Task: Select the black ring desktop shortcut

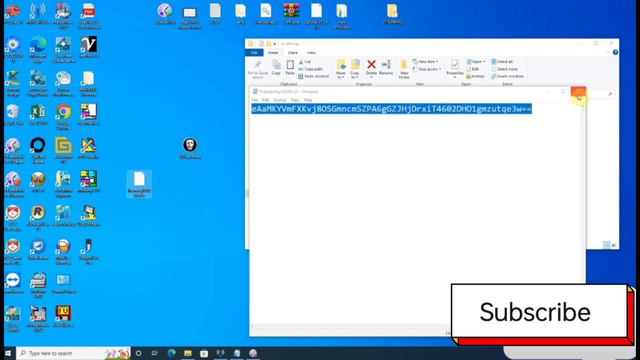Action: pyautogui.click(x=38, y=150)
